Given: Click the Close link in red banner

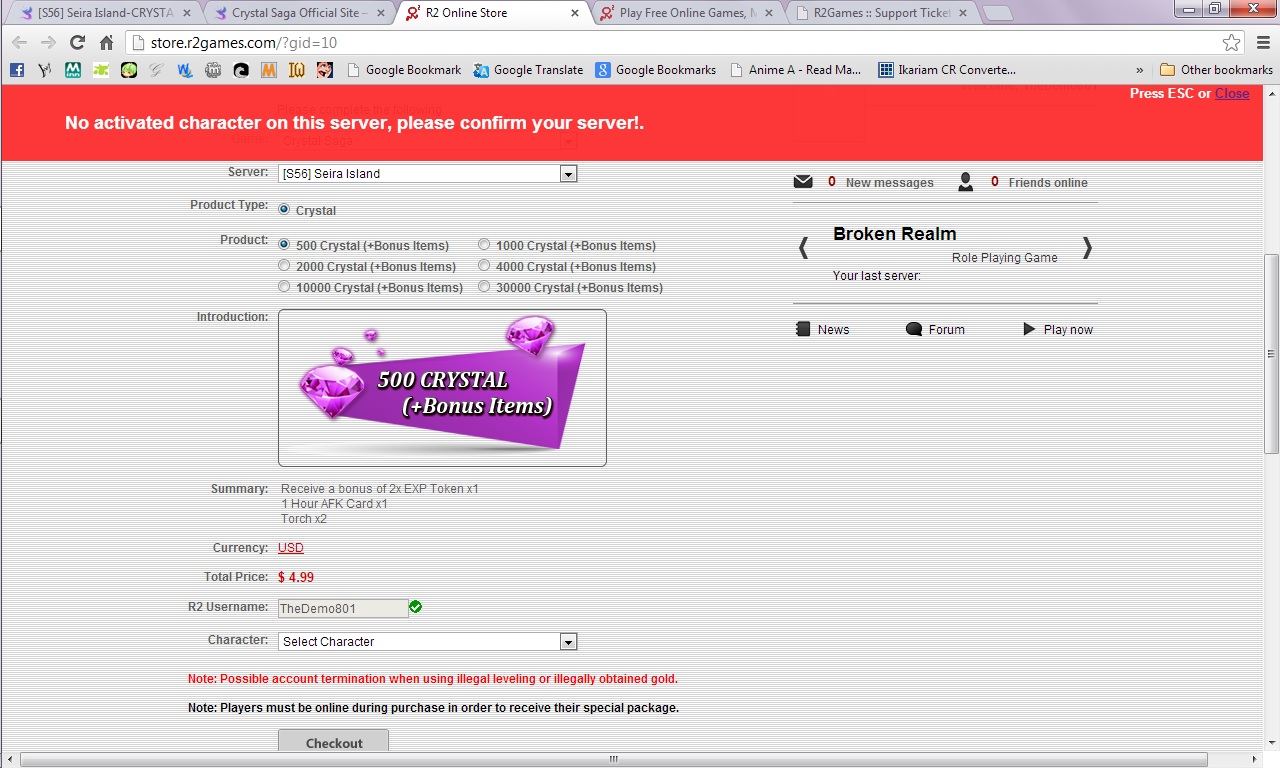Looking at the screenshot, I should [1232, 93].
